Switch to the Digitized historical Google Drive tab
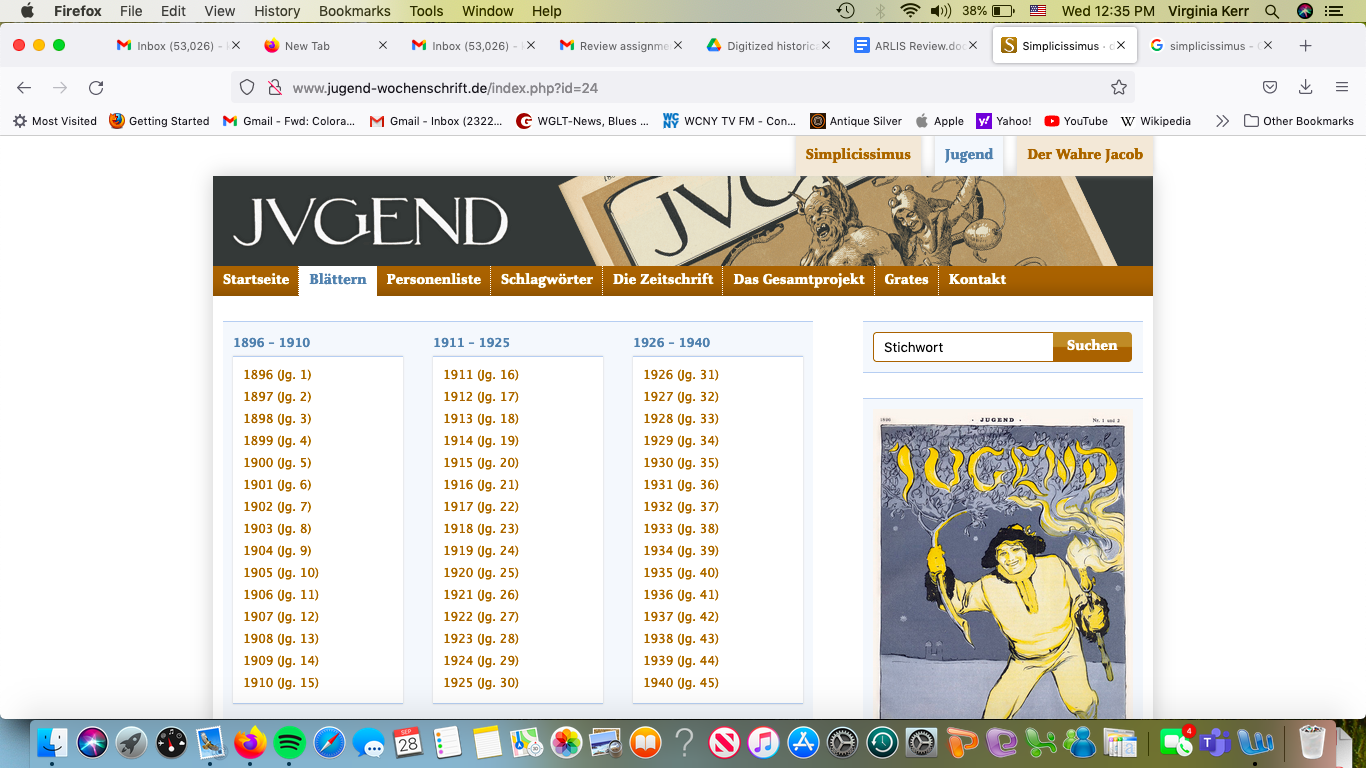The width and height of the screenshot is (1366, 768). 767,46
